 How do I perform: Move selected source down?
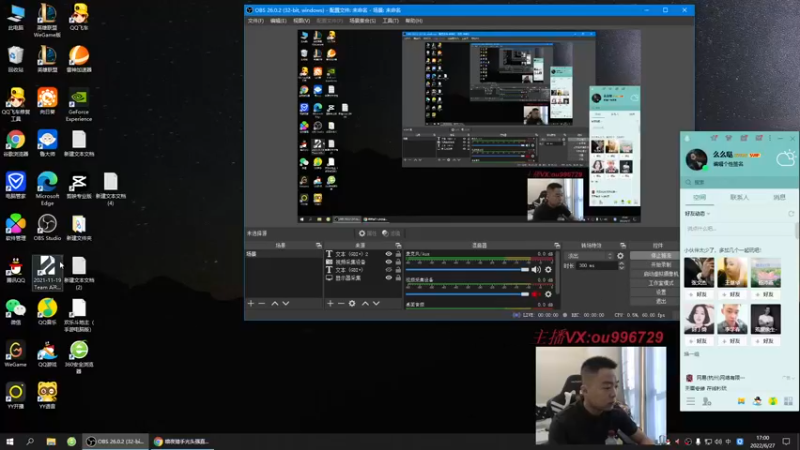(377, 304)
